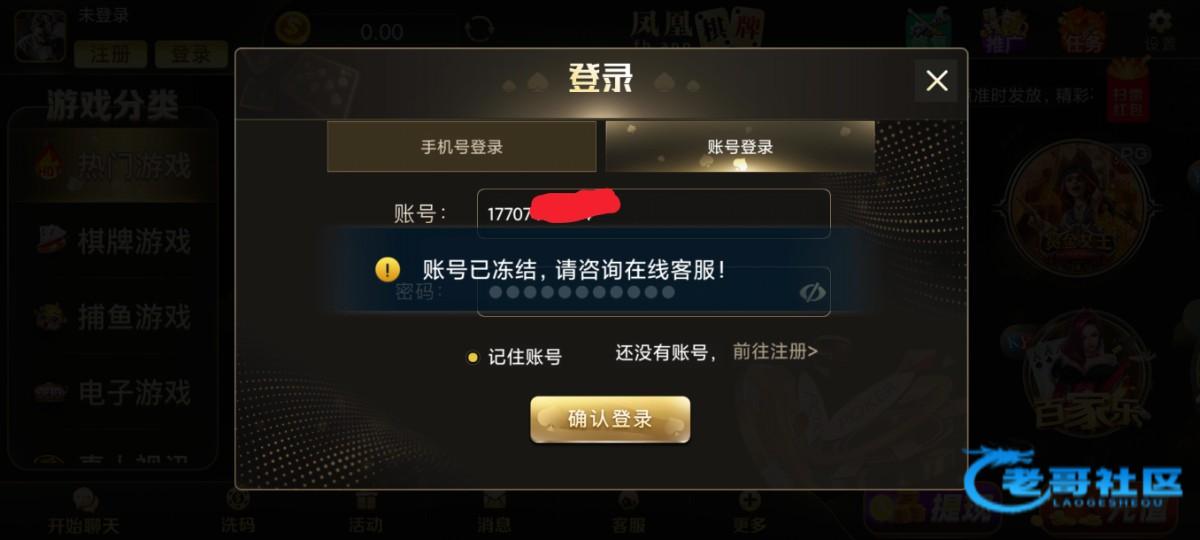The height and width of the screenshot is (540, 1200).
Task: Open the 设置 gear icon
Action: pos(1160,30)
